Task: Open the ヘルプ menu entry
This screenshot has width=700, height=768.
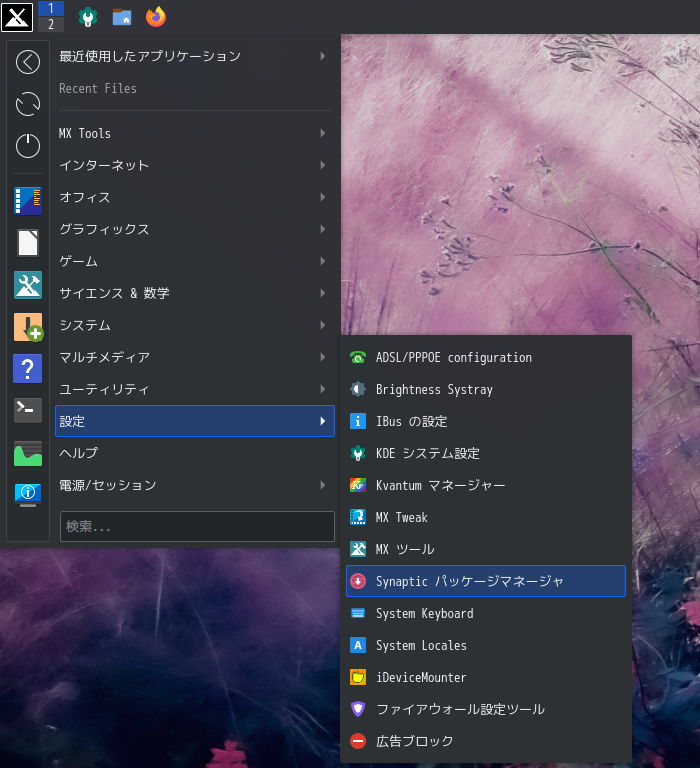Action: coord(195,453)
